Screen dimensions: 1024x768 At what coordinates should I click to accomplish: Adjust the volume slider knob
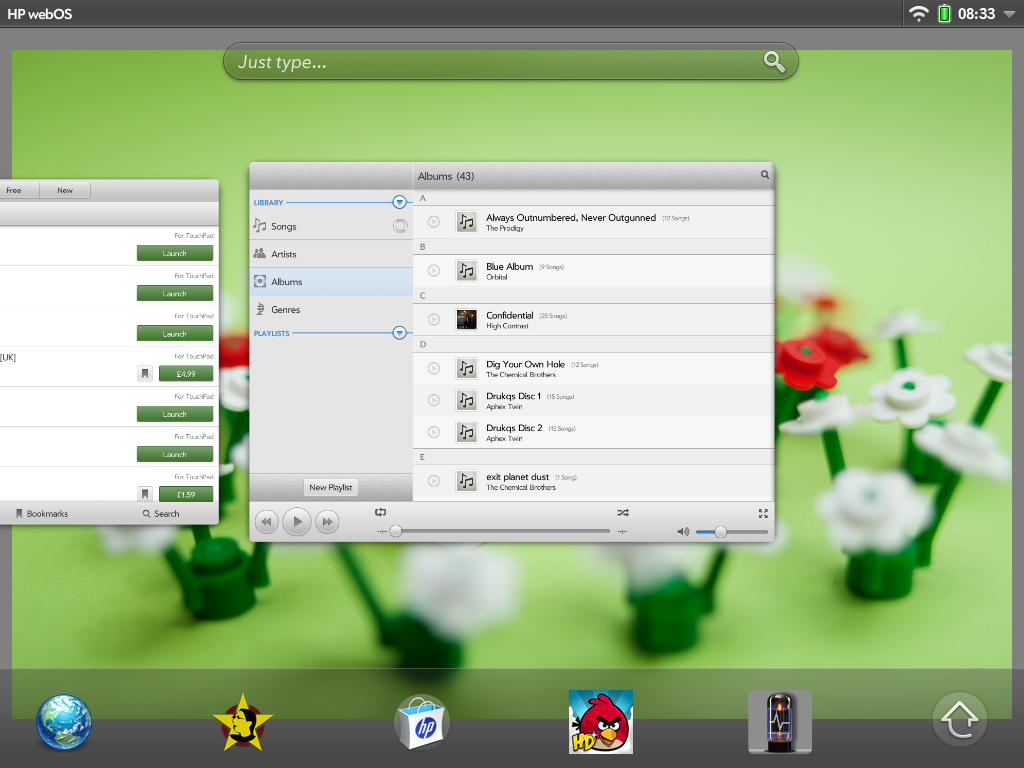point(720,532)
